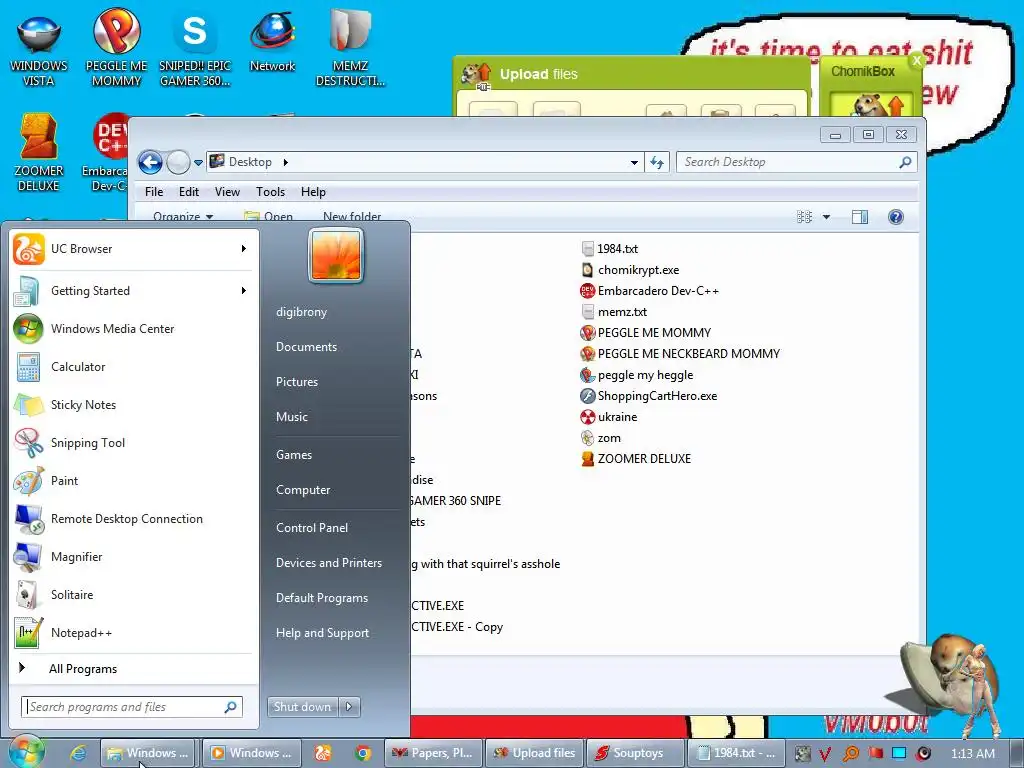Click the view mode icon in the Explorer toolbar
The image size is (1024, 768).
(805, 217)
